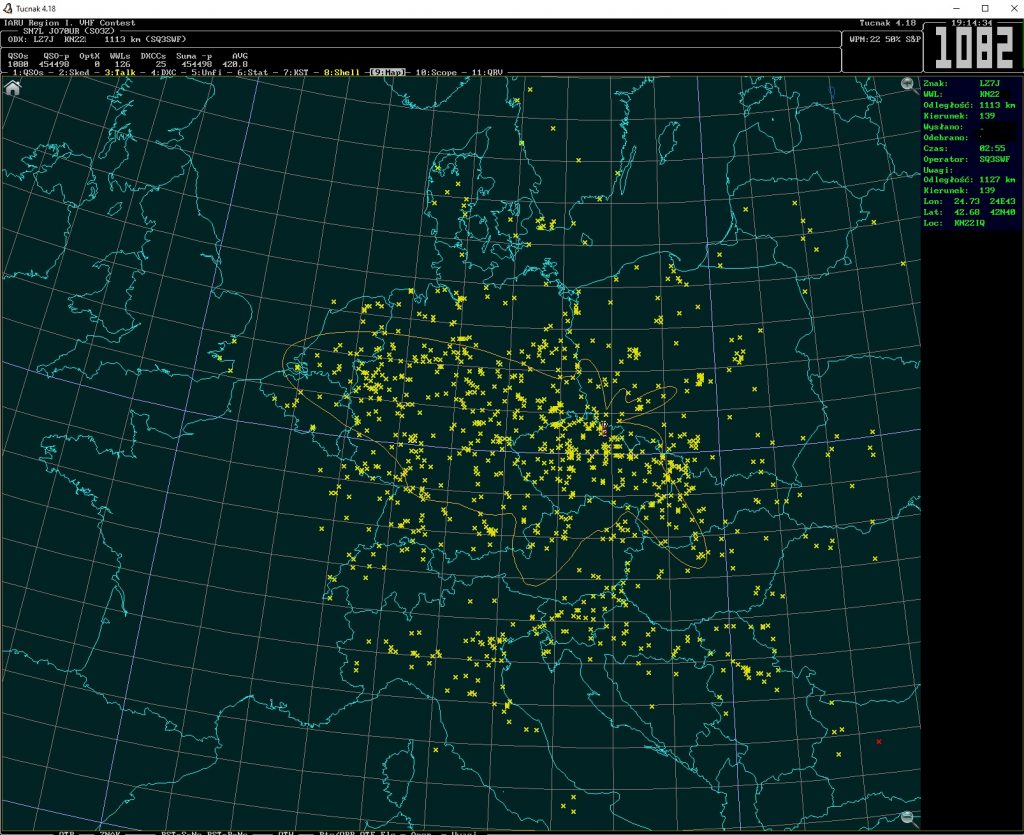Close the Tucnak 4.18 window
This screenshot has height=835, width=1024.
(x=1012, y=8)
